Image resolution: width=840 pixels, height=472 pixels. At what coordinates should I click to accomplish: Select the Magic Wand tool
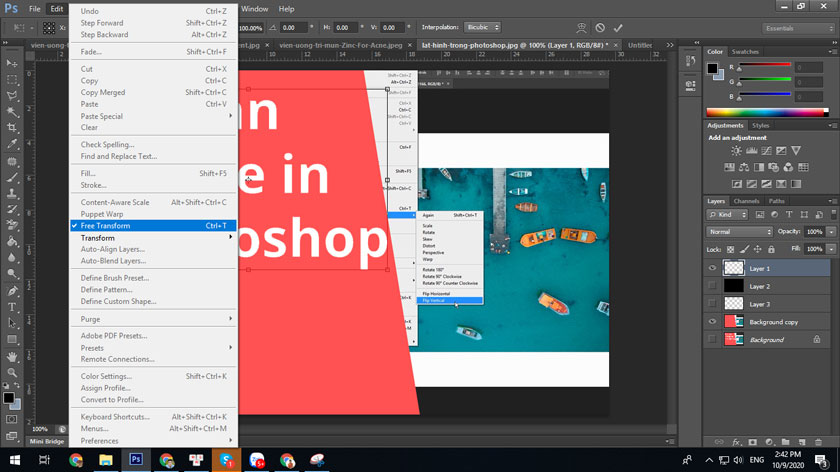point(12,111)
